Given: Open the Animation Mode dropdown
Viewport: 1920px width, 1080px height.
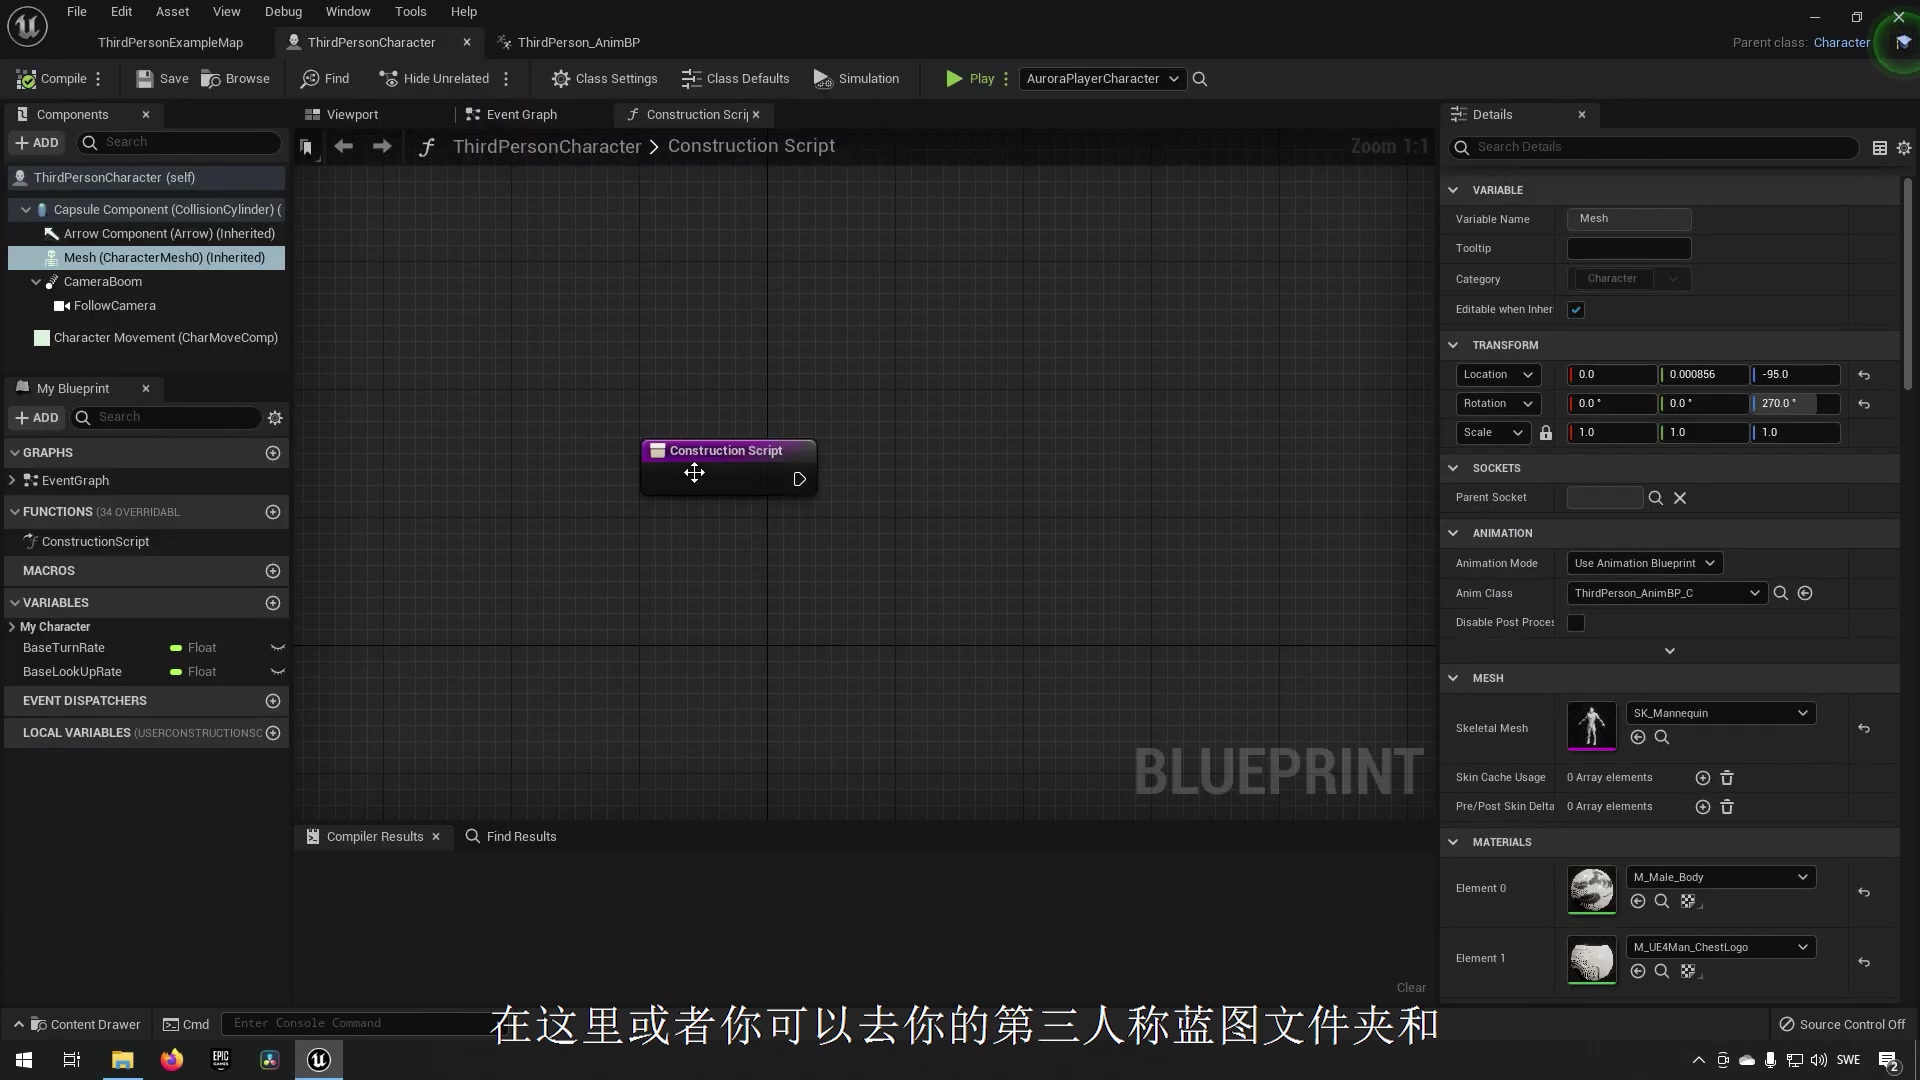Looking at the screenshot, I should [1644, 563].
